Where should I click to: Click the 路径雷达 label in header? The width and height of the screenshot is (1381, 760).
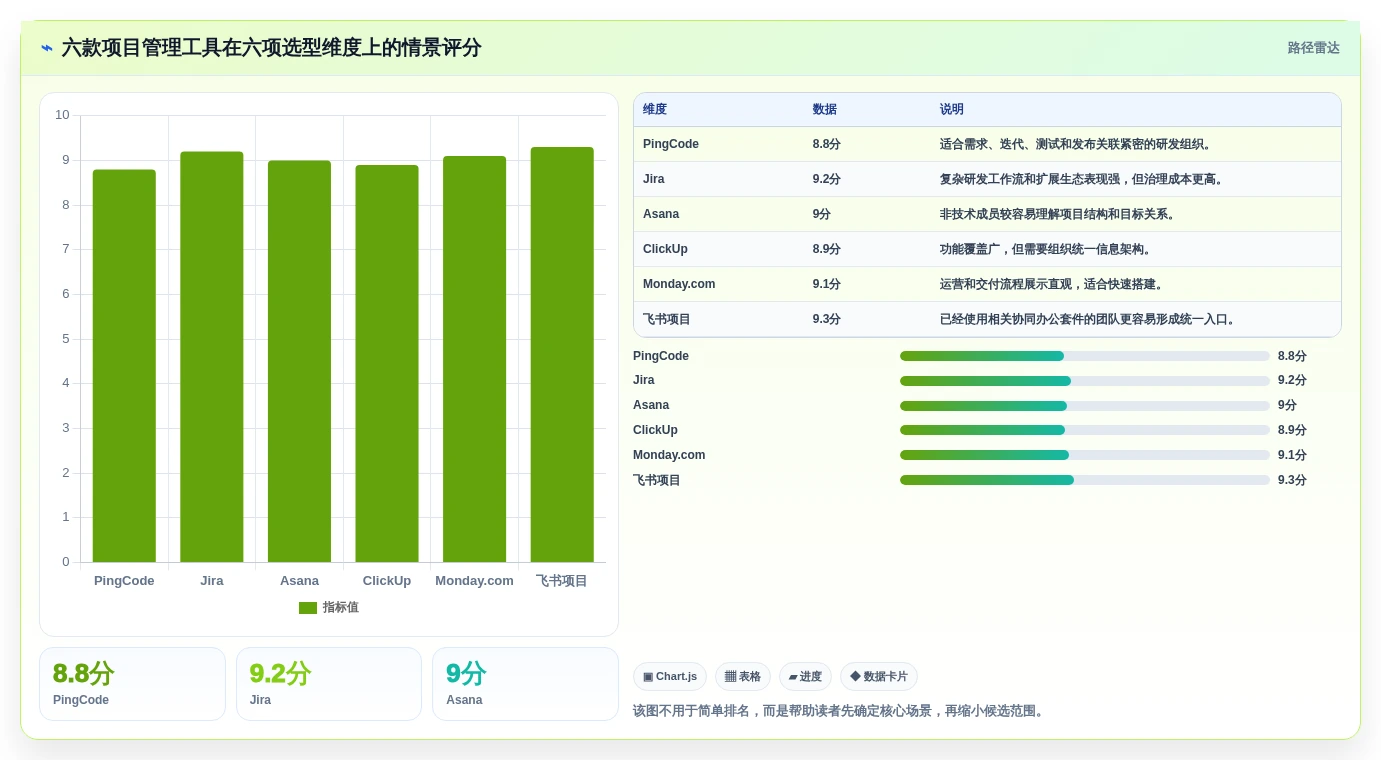coord(1313,48)
